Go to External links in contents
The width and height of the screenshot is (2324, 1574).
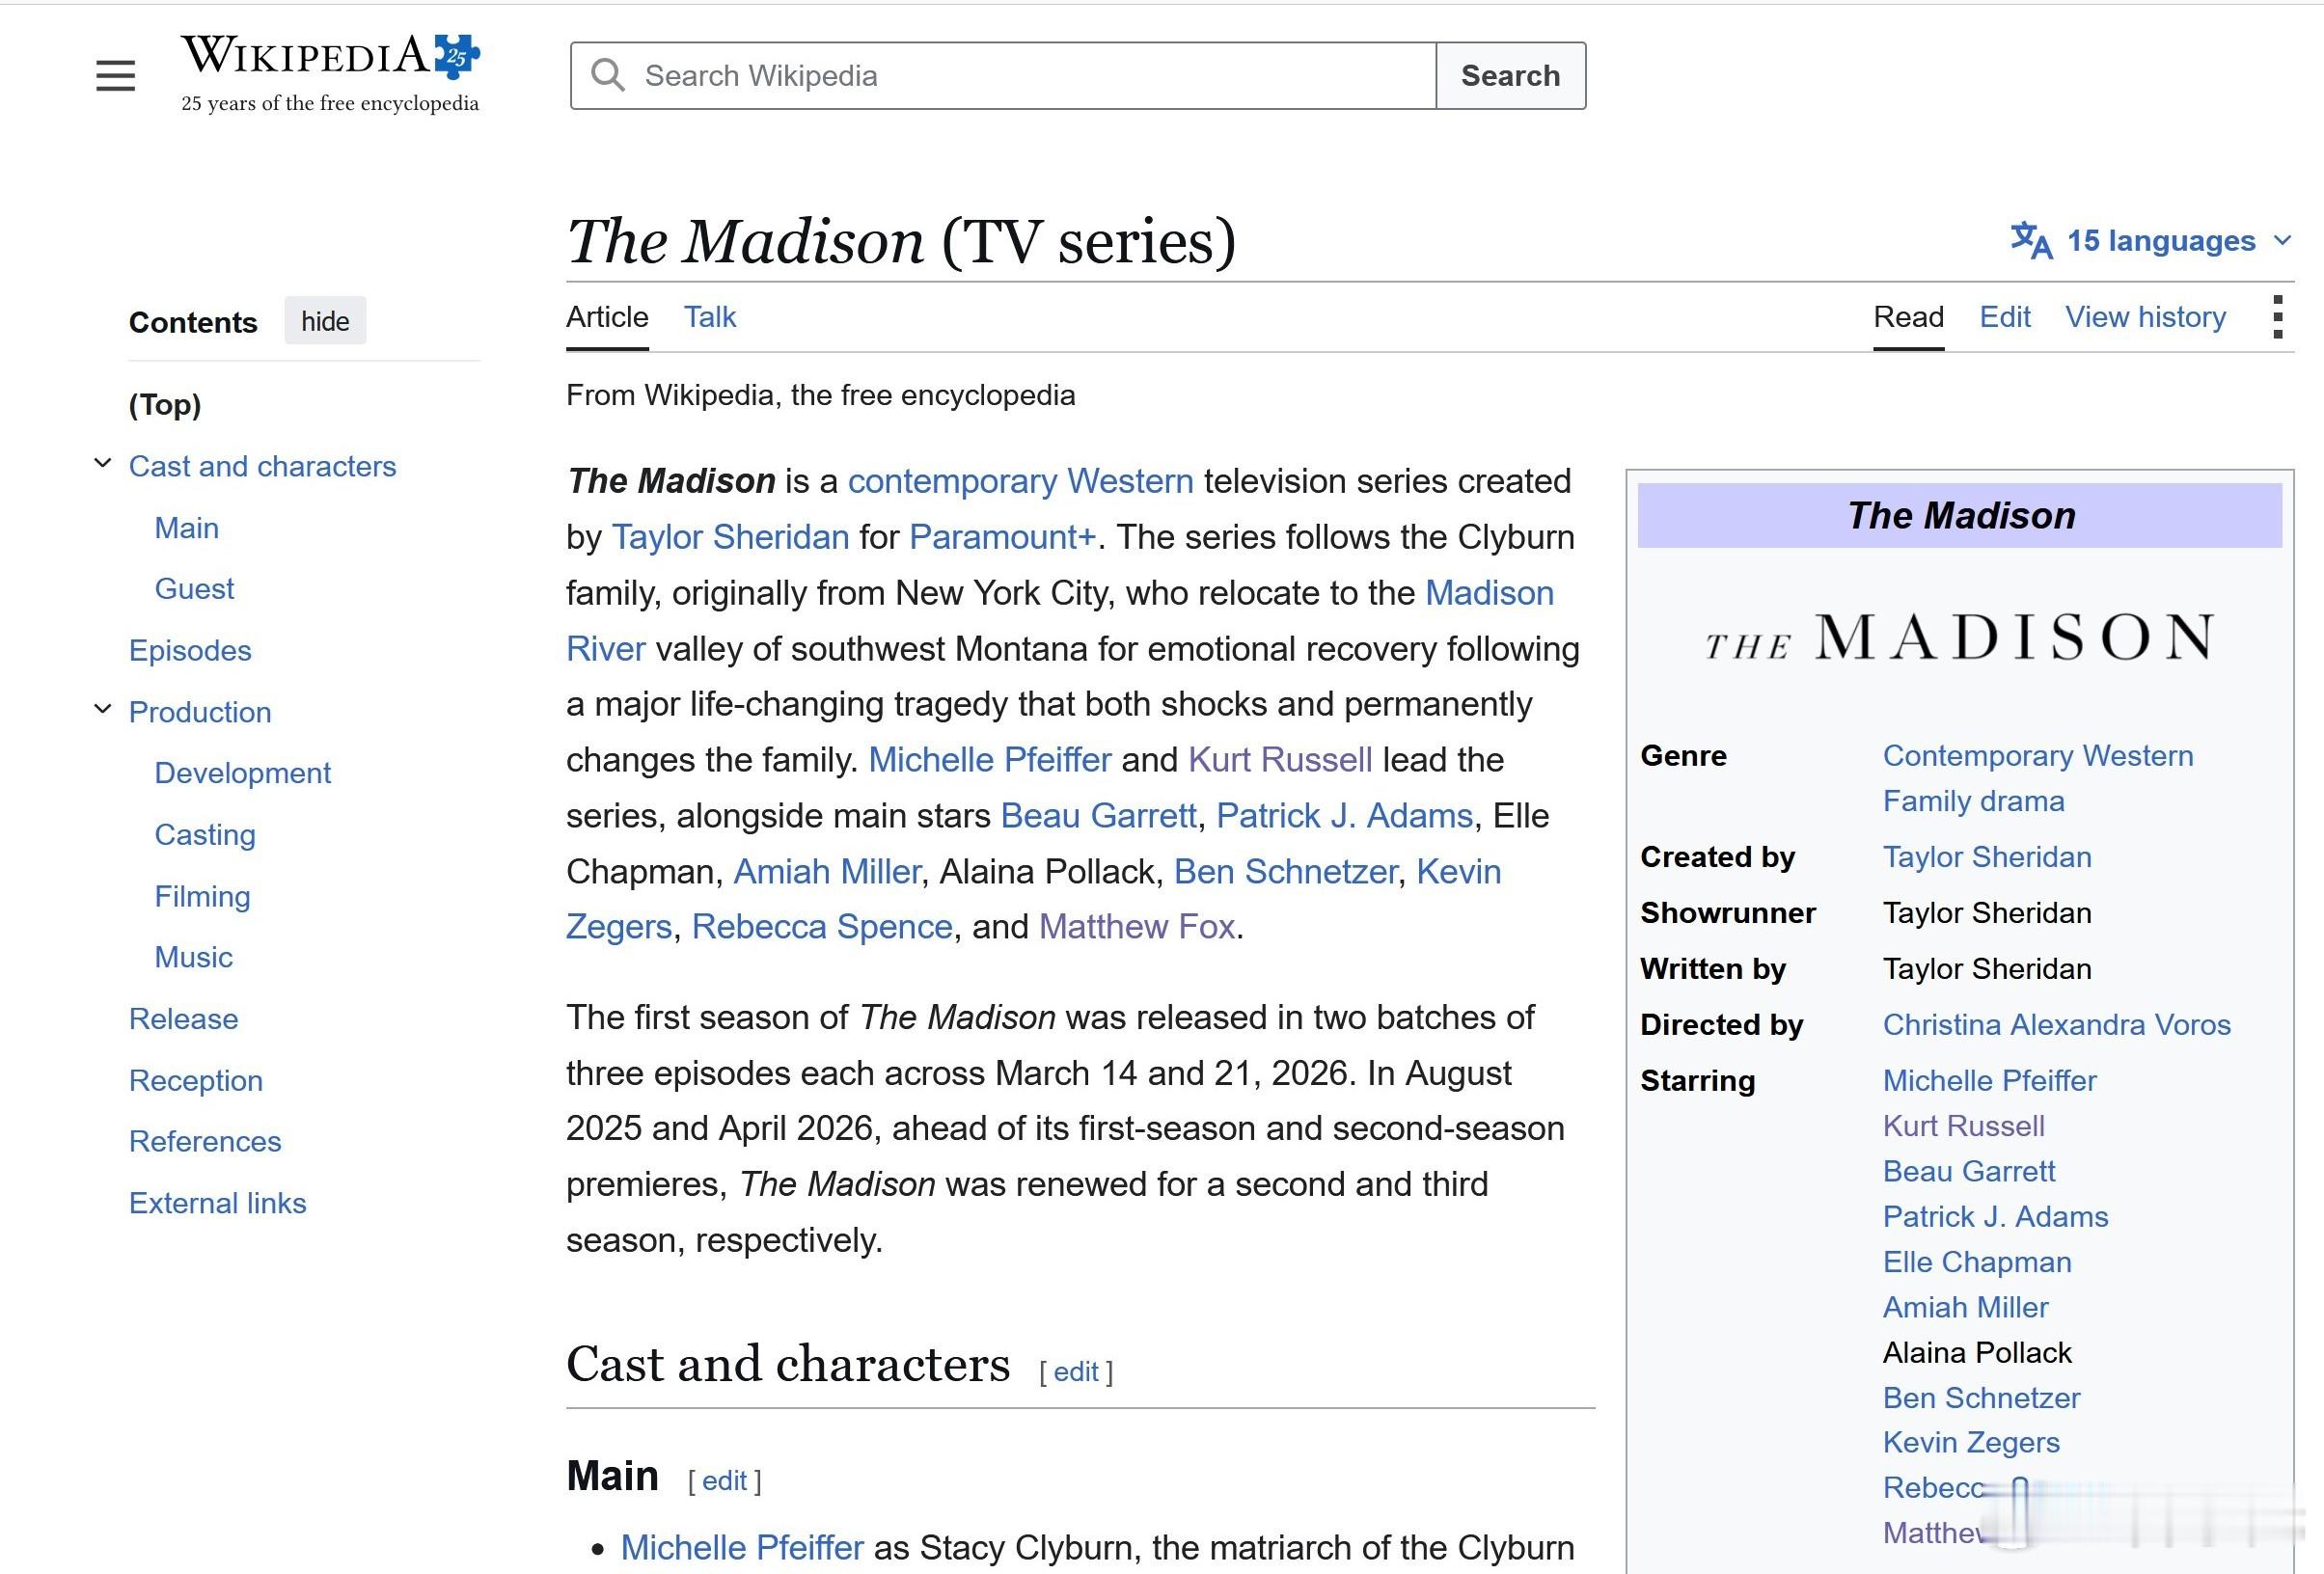point(217,1203)
